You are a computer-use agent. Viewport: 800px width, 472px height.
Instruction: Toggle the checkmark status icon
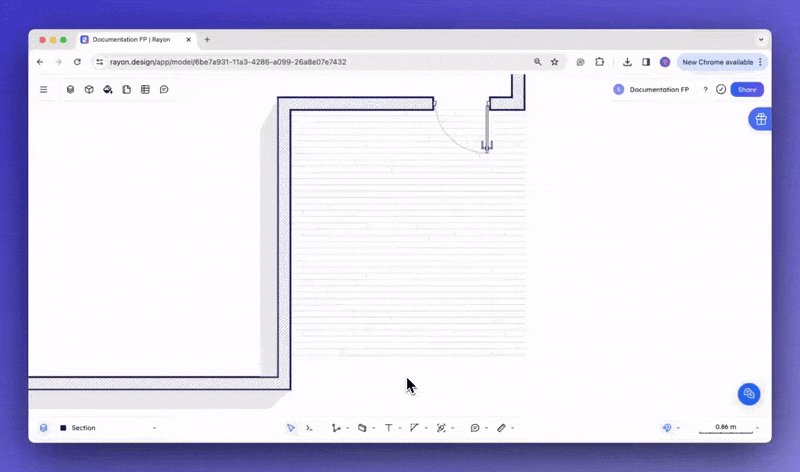tap(721, 89)
